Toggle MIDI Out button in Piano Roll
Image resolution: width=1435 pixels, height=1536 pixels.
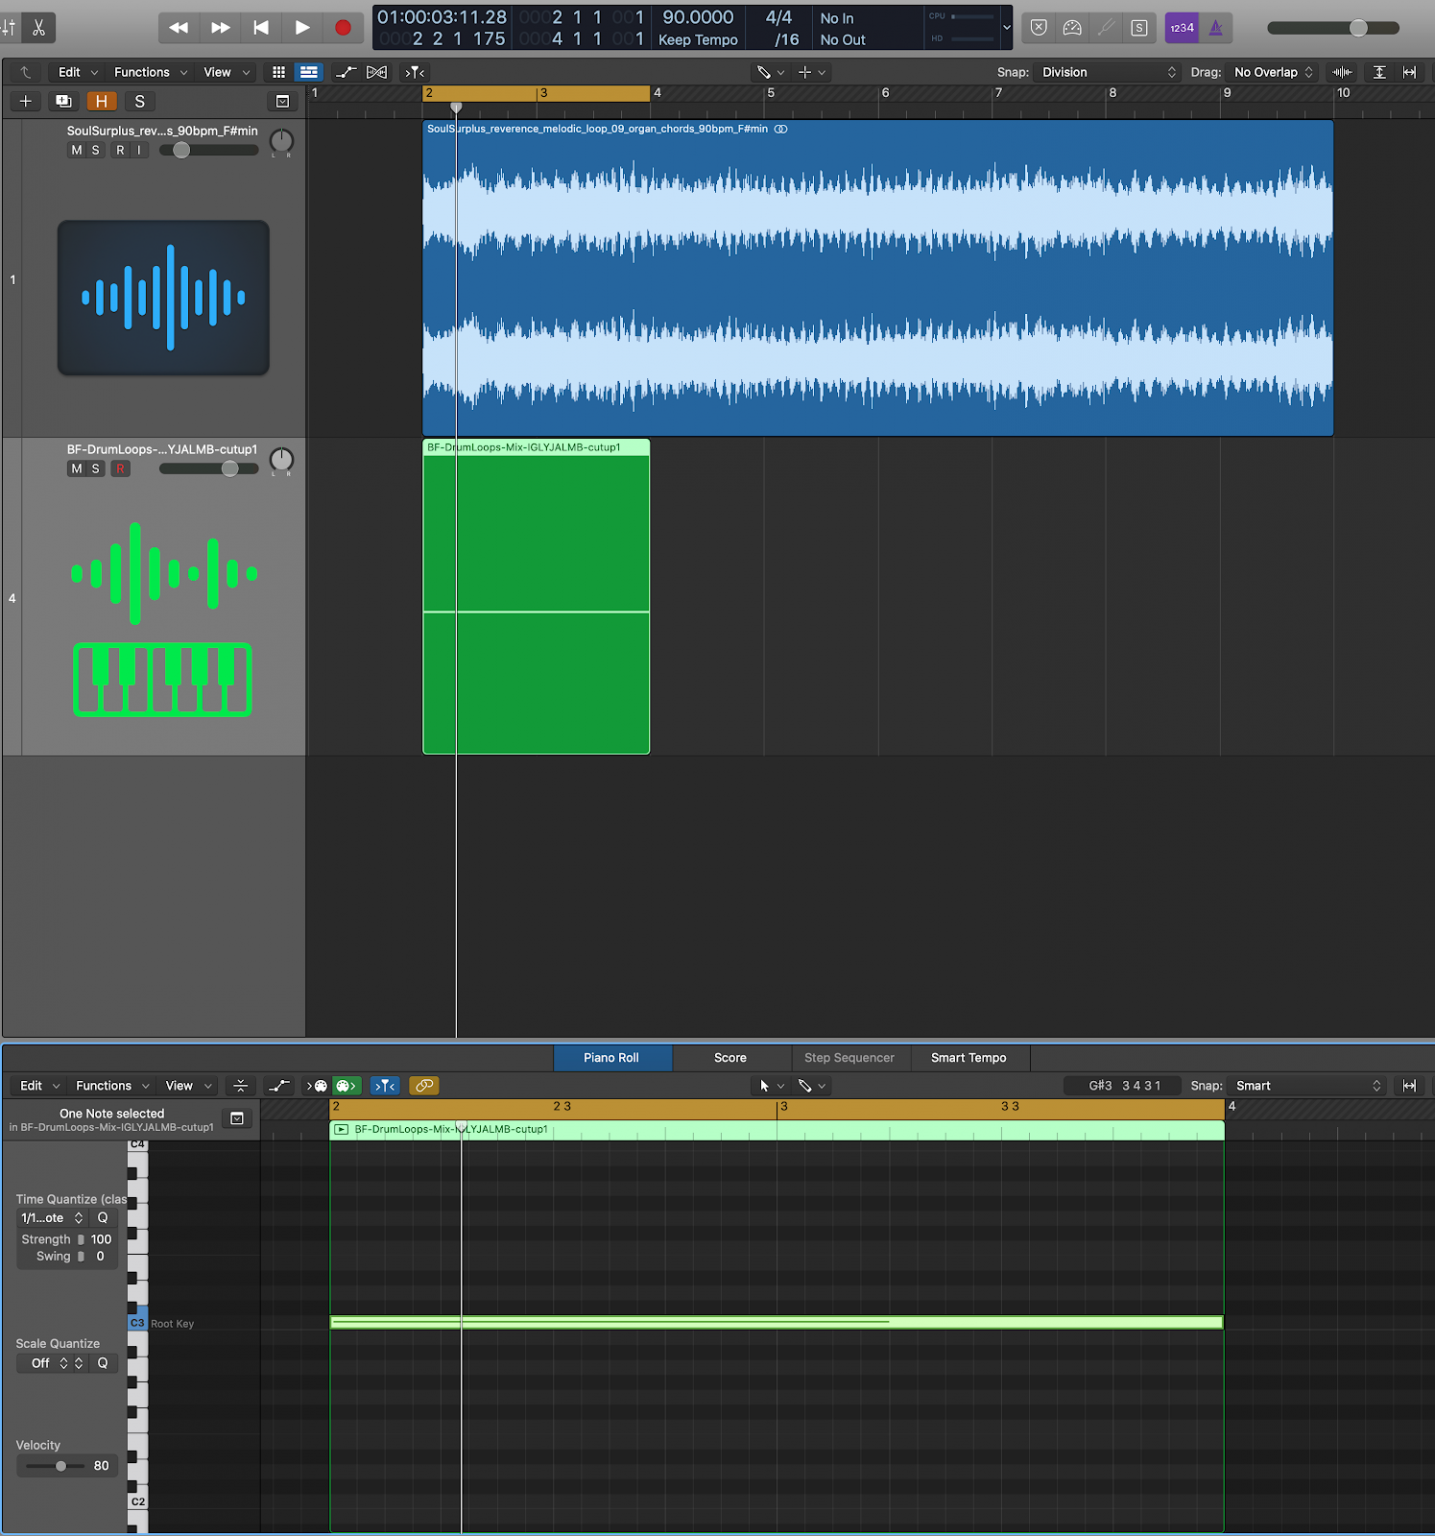346,1086
